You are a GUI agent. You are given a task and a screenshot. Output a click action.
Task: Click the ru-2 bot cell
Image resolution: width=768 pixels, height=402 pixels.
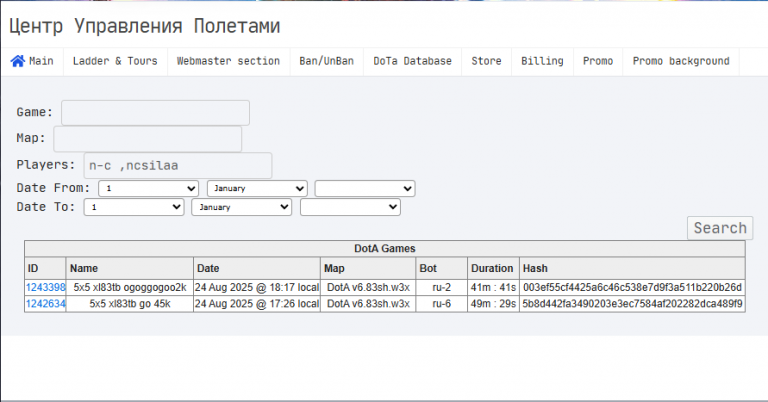pyautogui.click(x=442, y=287)
